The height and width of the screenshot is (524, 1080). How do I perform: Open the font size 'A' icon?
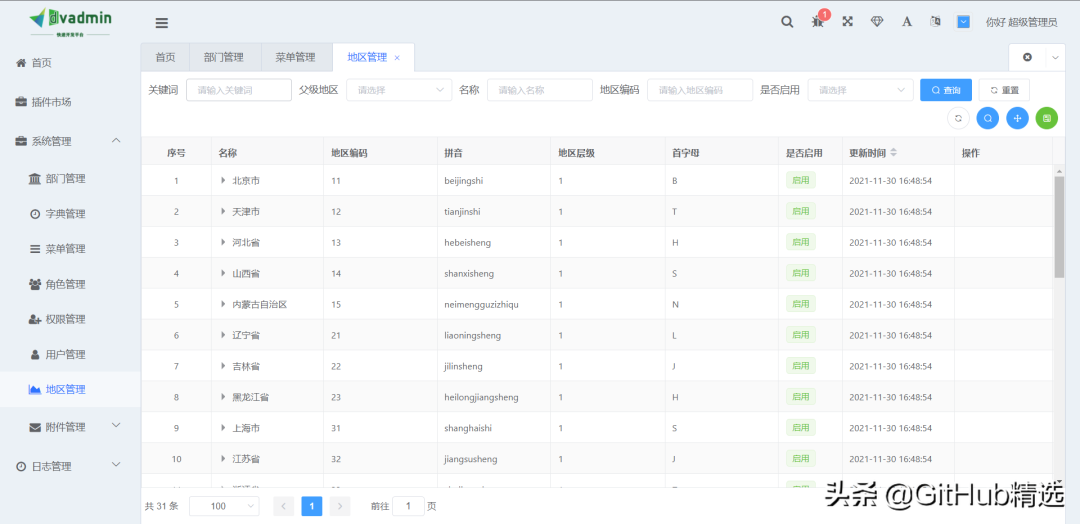pyautogui.click(x=907, y=22)
